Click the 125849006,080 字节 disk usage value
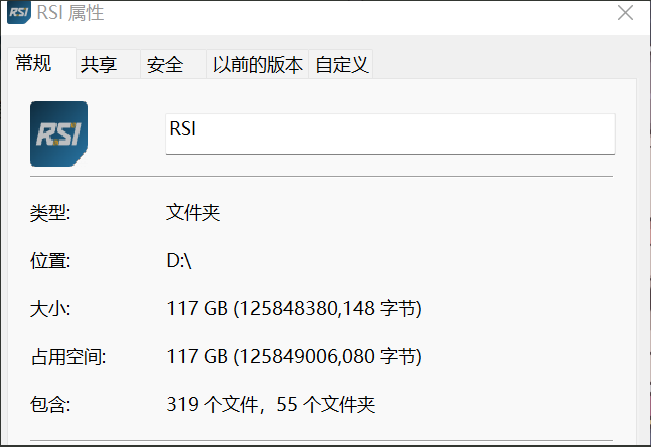The height and width of the screenshot is (447, 651). [x=294, y=356]
